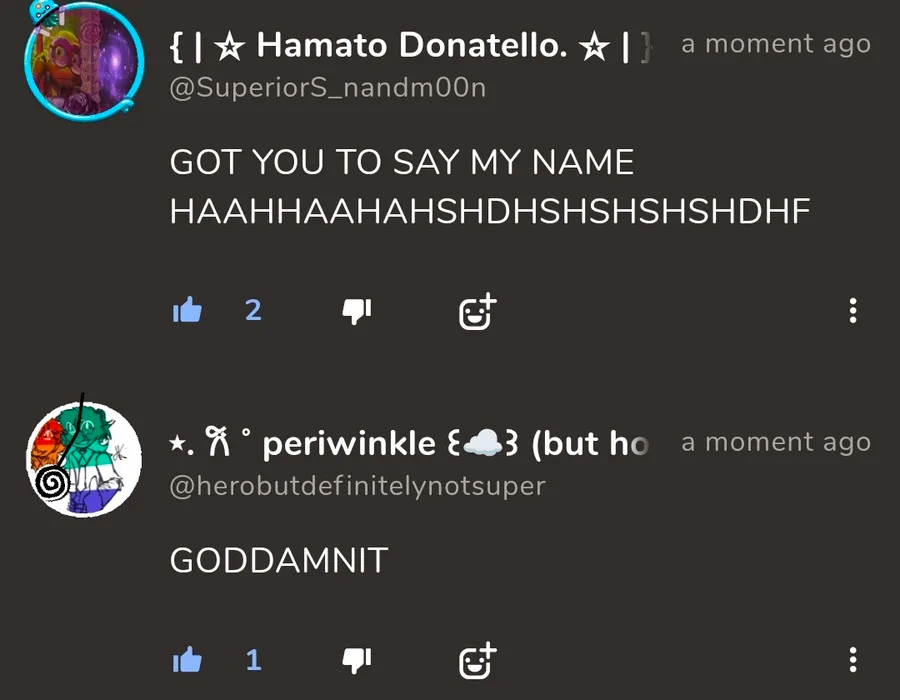Image resolution: width=900 pixels, height=700 pixels.
Task: Select the GOT YOU TO SAY MY NAME text
Action: (x=402, y=162)
